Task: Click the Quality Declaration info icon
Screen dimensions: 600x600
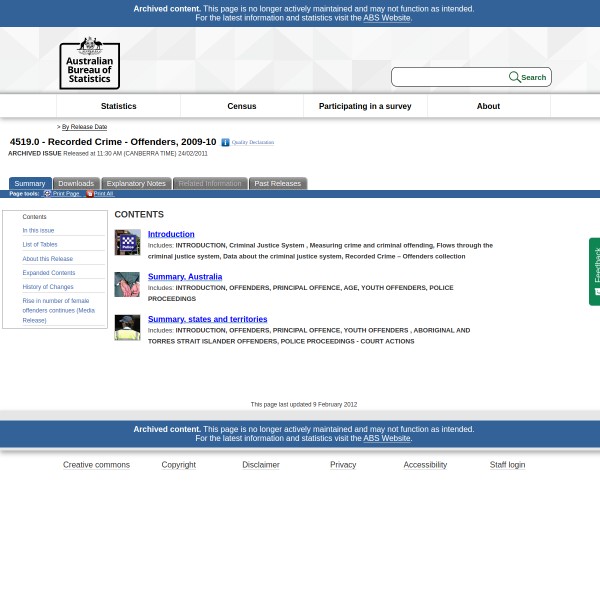Action: (x=225, y=143)
